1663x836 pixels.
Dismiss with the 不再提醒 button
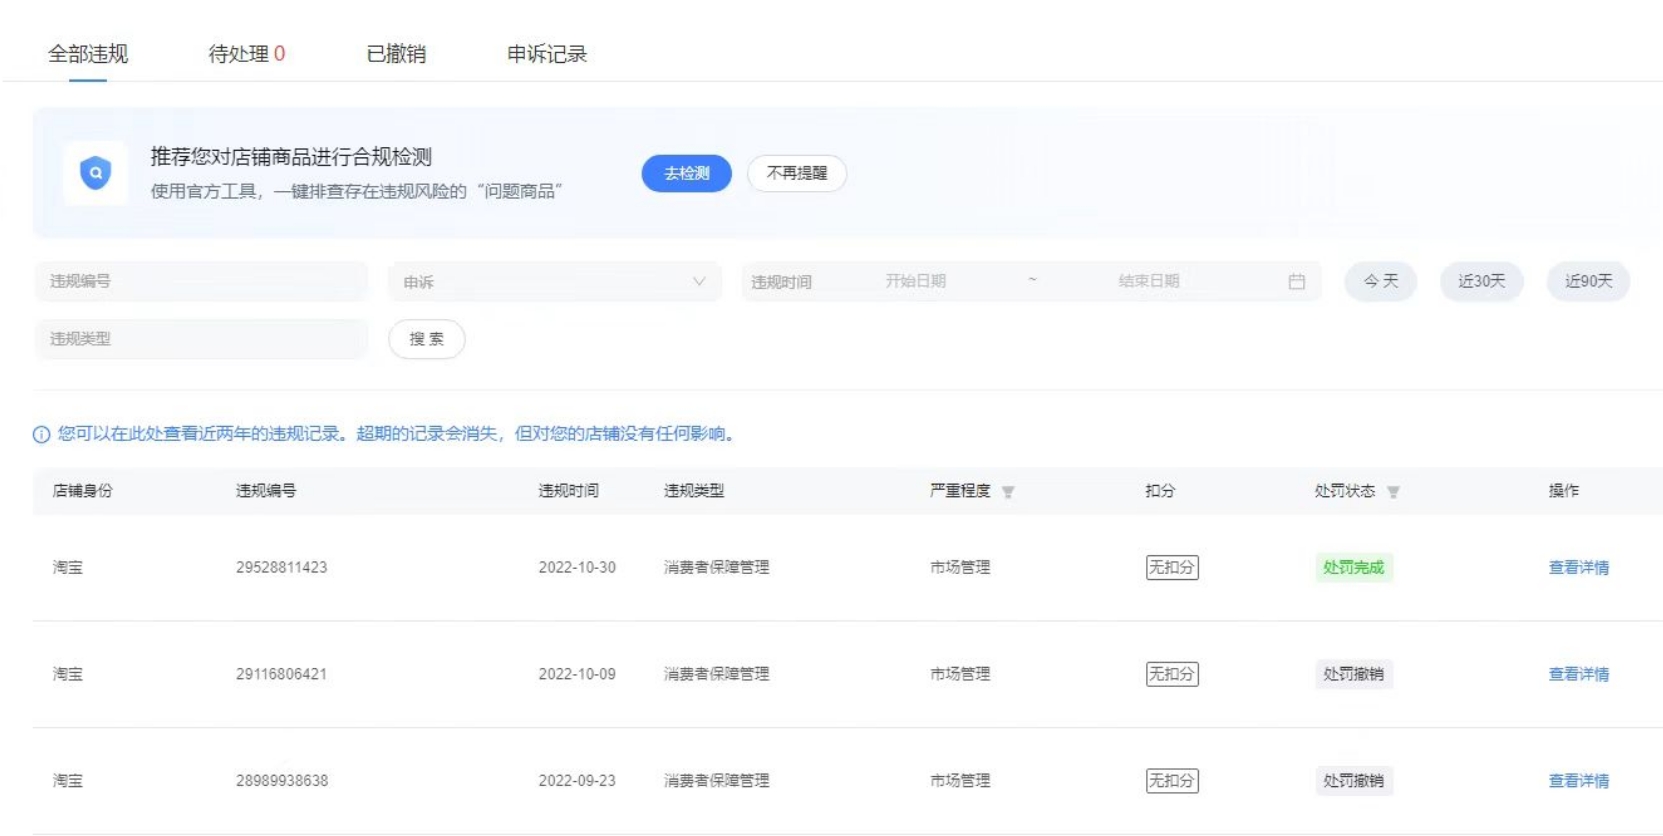pyautogui.click(x=796, y=173)
